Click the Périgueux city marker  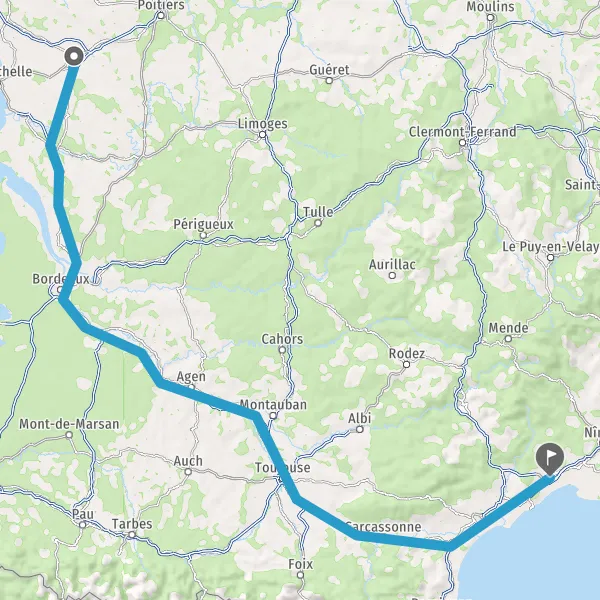coord(204,235)
